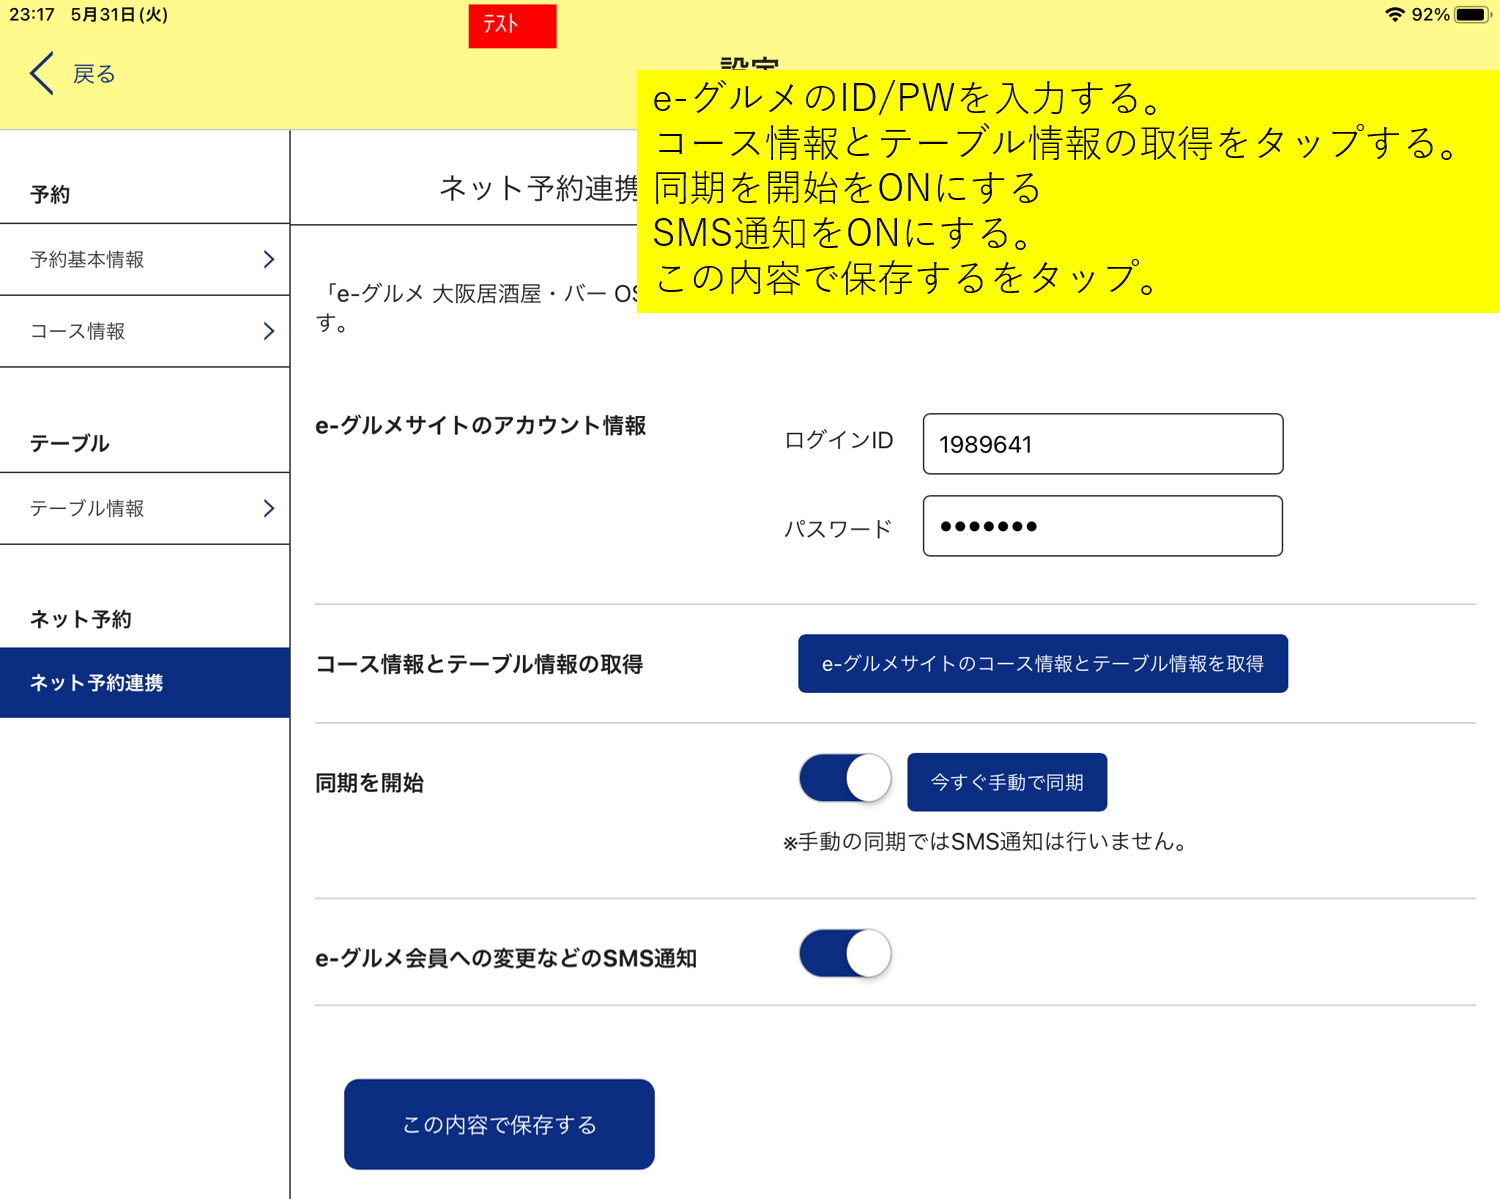Expand 予約基本情報 chevron arrow
The height and width of the screenshot is (1199, 1500).
click(x=268, y=259)
